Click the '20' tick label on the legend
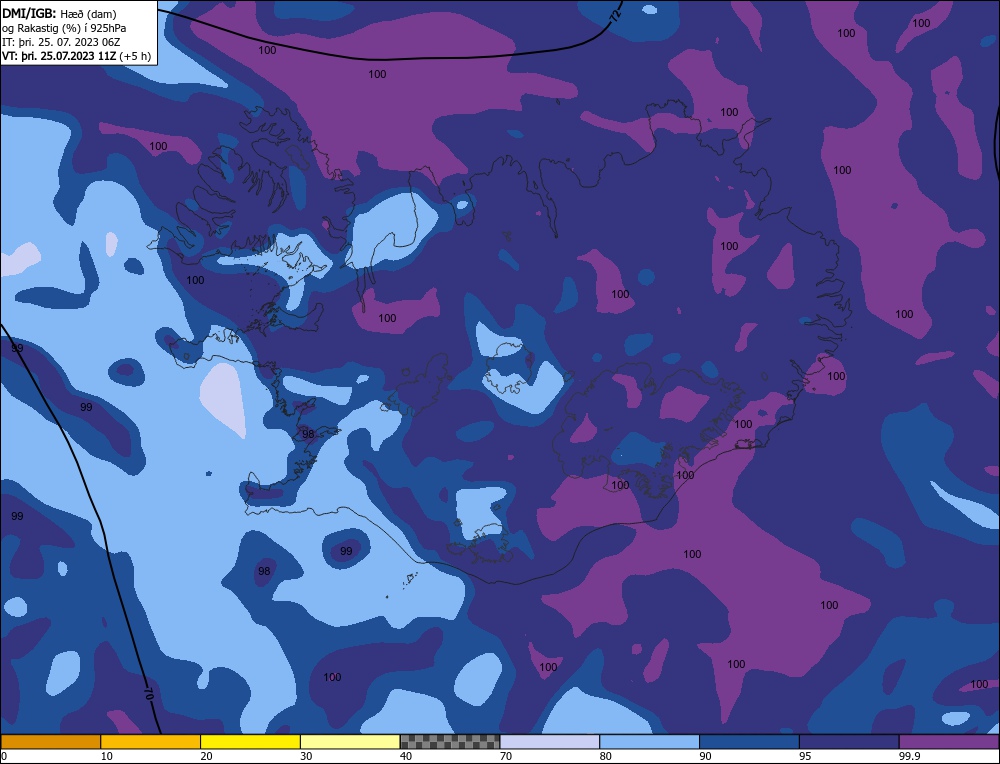 coord(207,756)
